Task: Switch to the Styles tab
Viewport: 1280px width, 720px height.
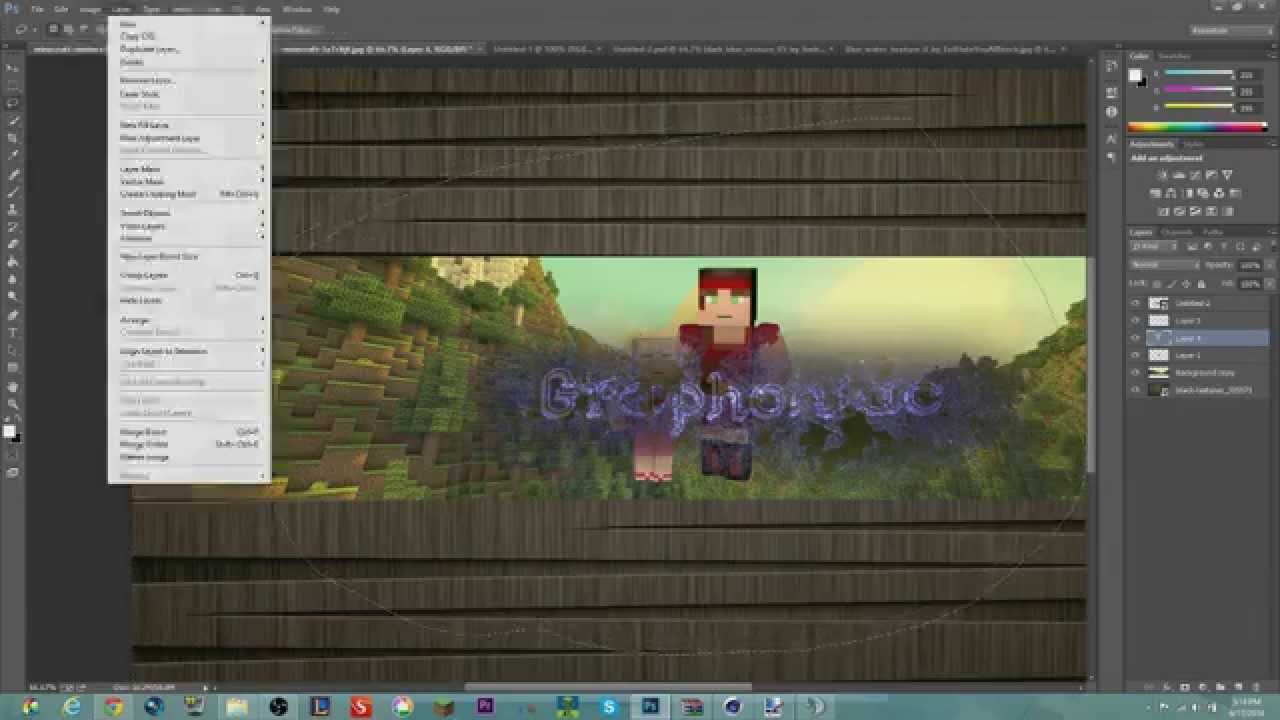Action: tap(1194, 144)
